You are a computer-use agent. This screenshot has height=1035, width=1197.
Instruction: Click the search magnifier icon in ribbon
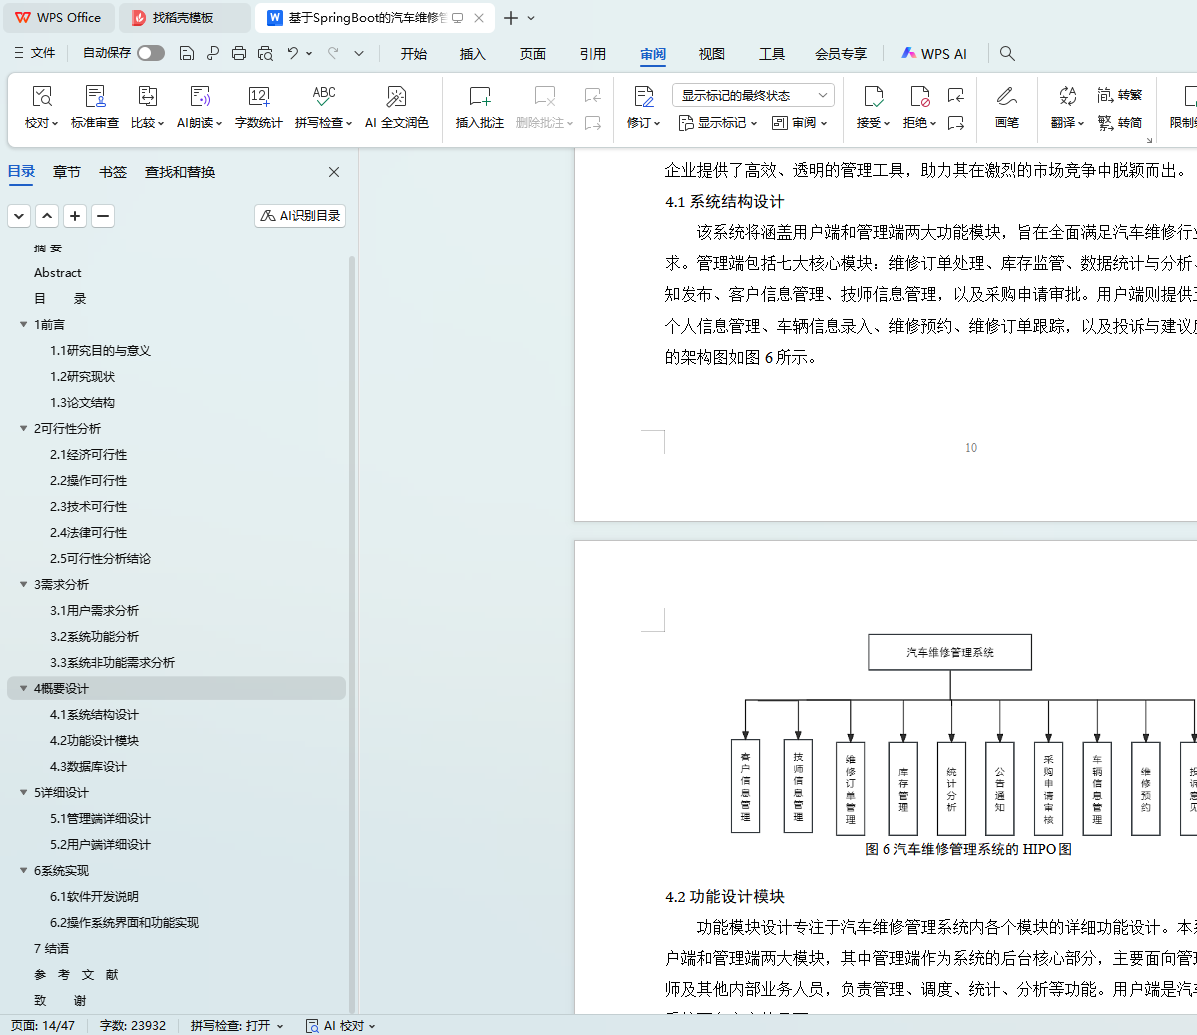[1007, 53]
